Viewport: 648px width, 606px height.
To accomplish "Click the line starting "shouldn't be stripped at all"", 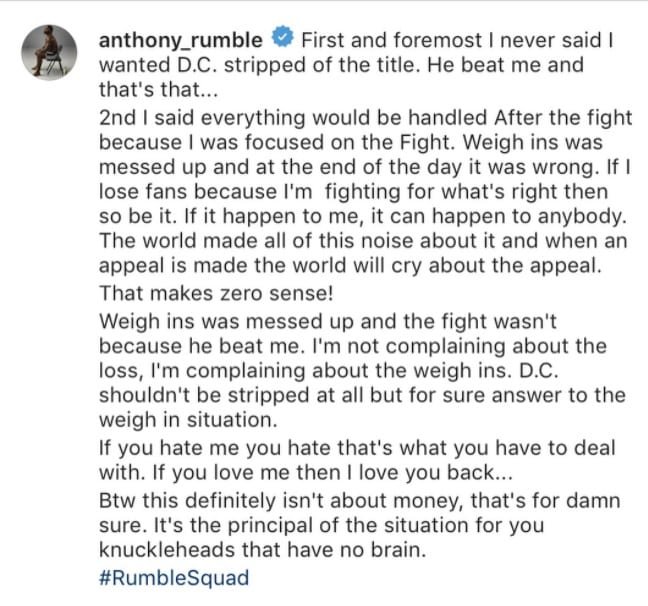I will click(362, 395).
